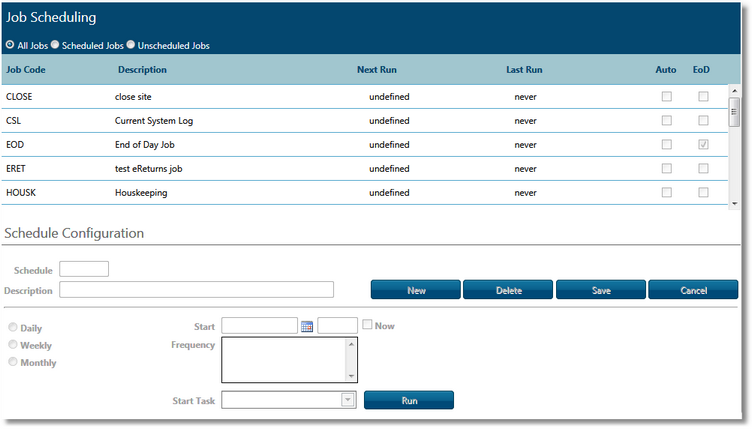Choose the Daily schedule option

(13, 327)
